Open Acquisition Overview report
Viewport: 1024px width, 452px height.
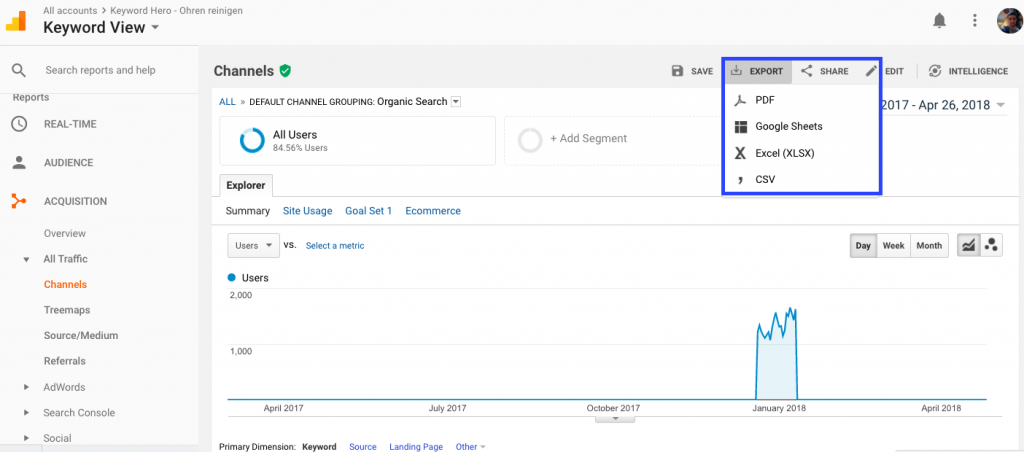click(65, 233)
